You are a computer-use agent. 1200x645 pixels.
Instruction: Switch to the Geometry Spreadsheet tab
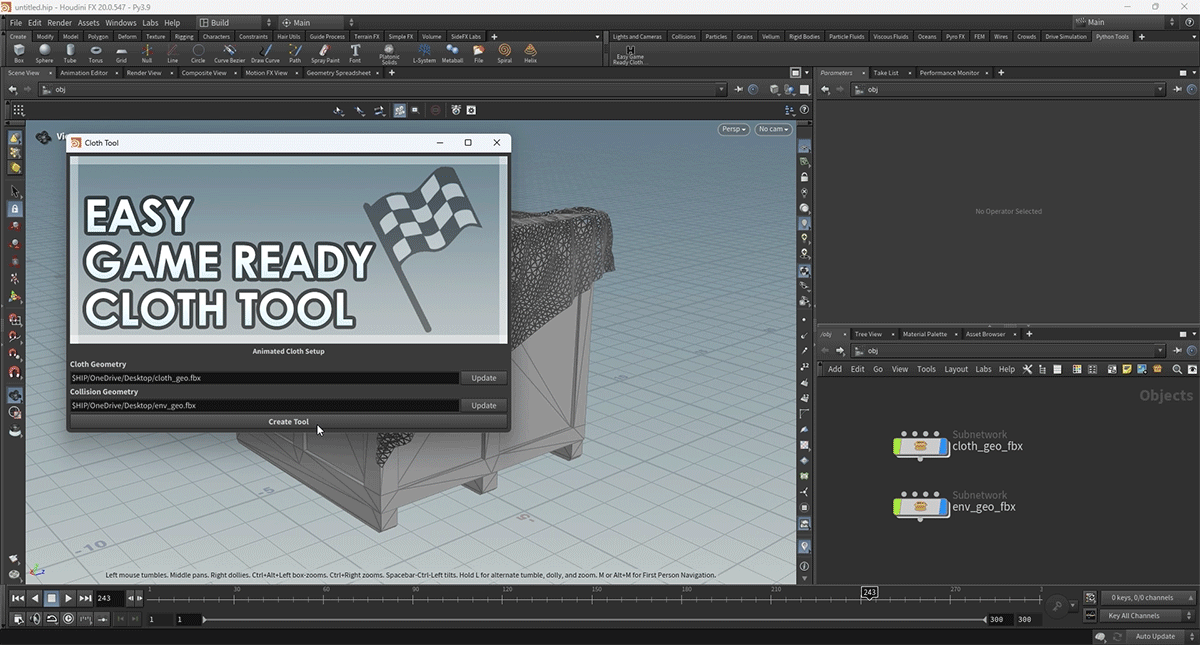pyautogui.click(x=338, y=73)
